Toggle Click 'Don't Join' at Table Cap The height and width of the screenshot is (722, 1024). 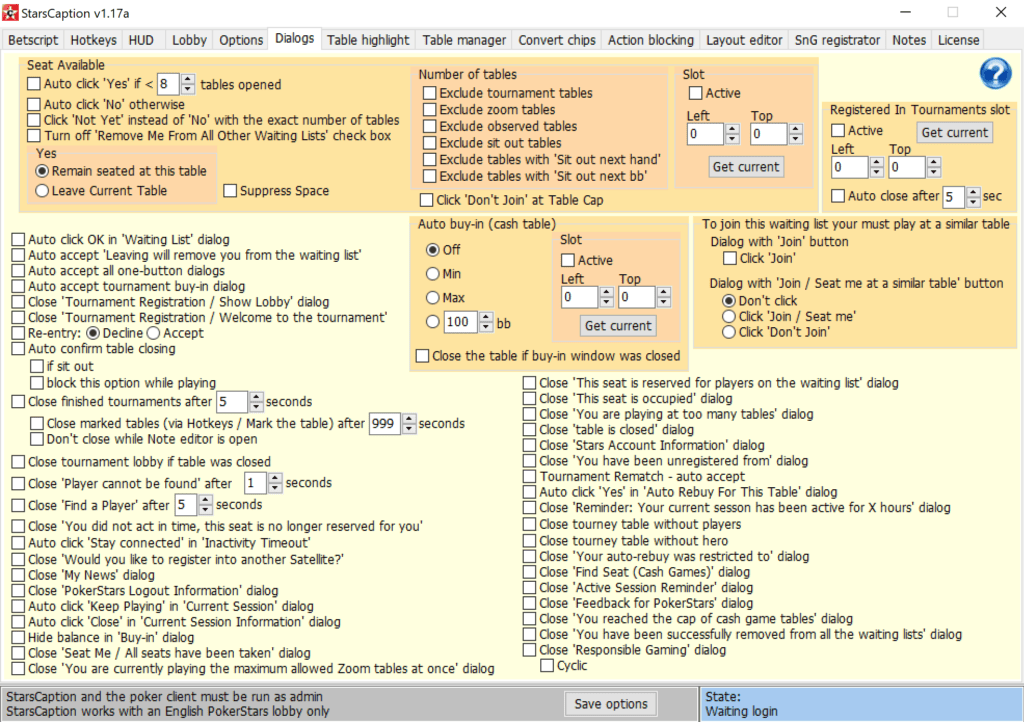point(426,200)
